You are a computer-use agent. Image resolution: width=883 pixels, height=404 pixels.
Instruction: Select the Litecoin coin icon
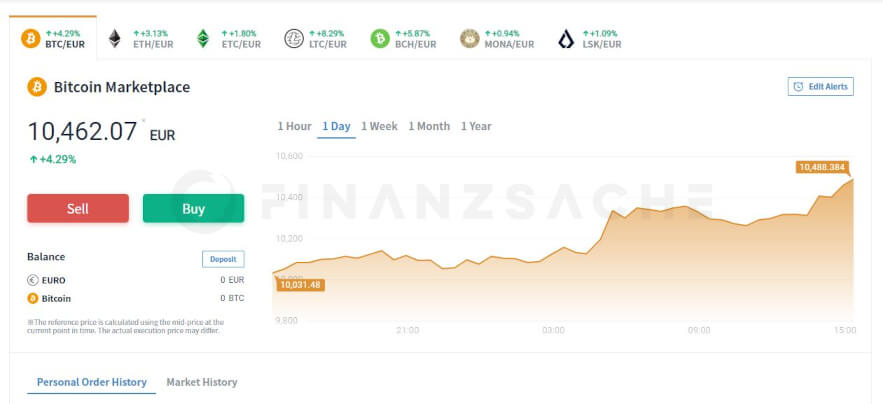294,38
